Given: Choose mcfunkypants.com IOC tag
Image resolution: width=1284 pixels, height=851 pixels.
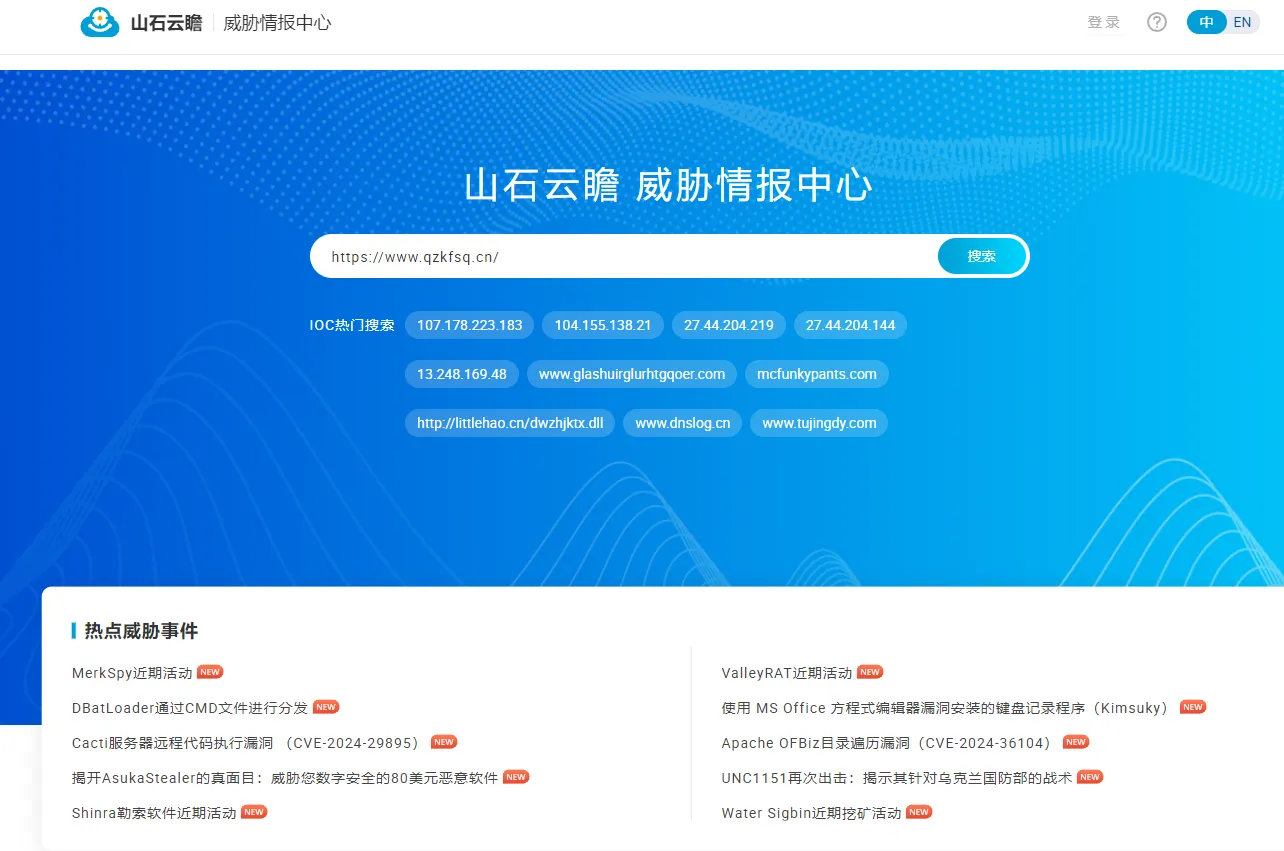Looking at the screenshot, I should click(x=817, y=374).
